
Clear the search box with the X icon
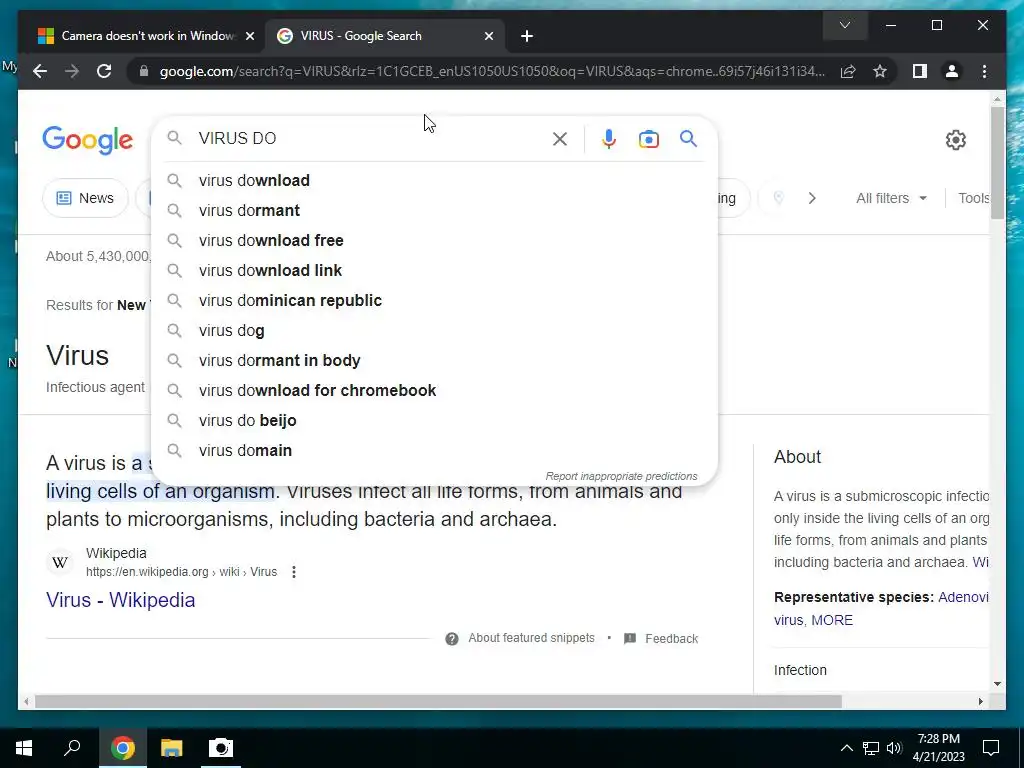[x=560, y=138]
